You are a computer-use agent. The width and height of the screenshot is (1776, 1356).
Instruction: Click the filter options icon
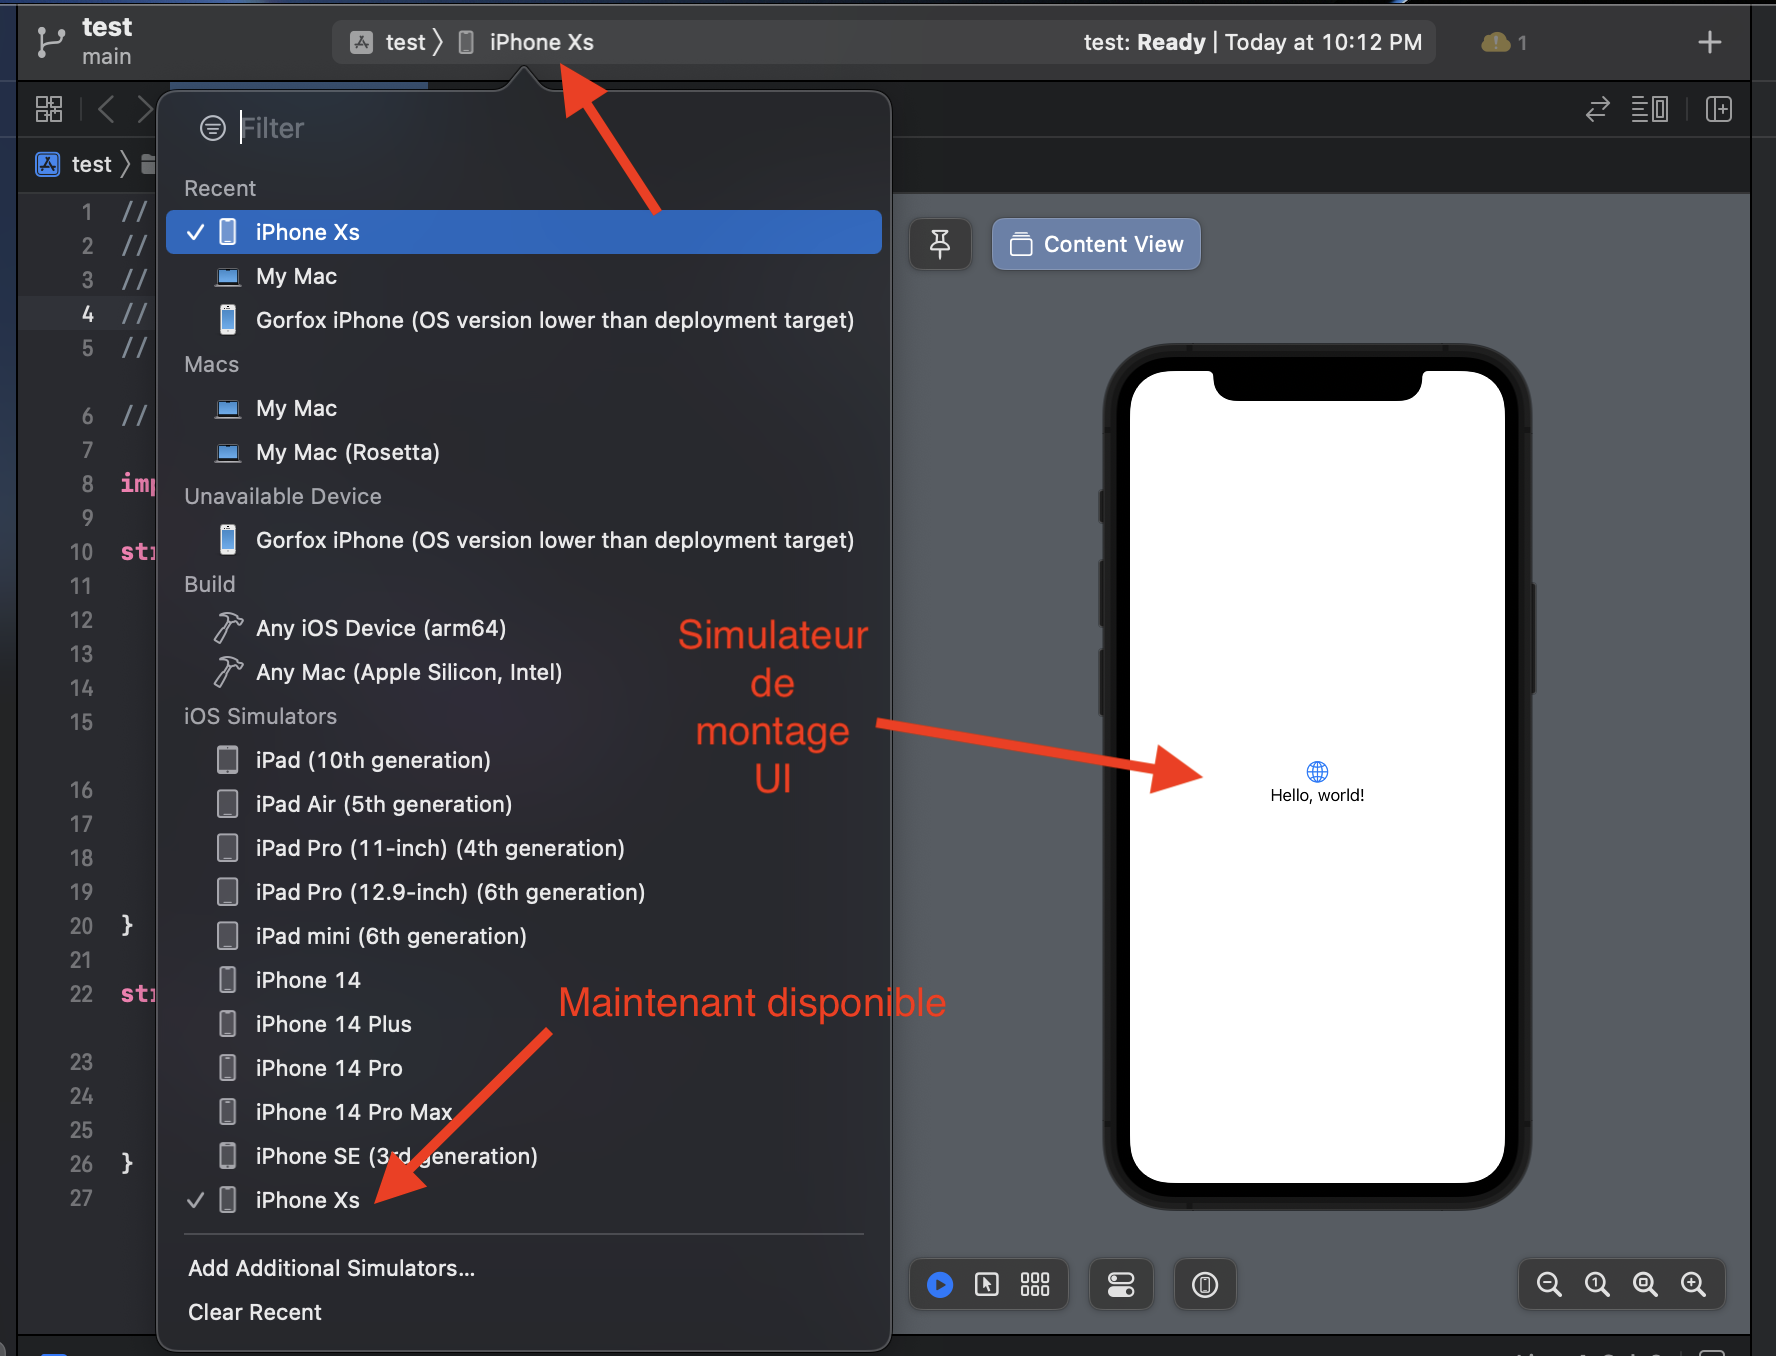[213, 128]
